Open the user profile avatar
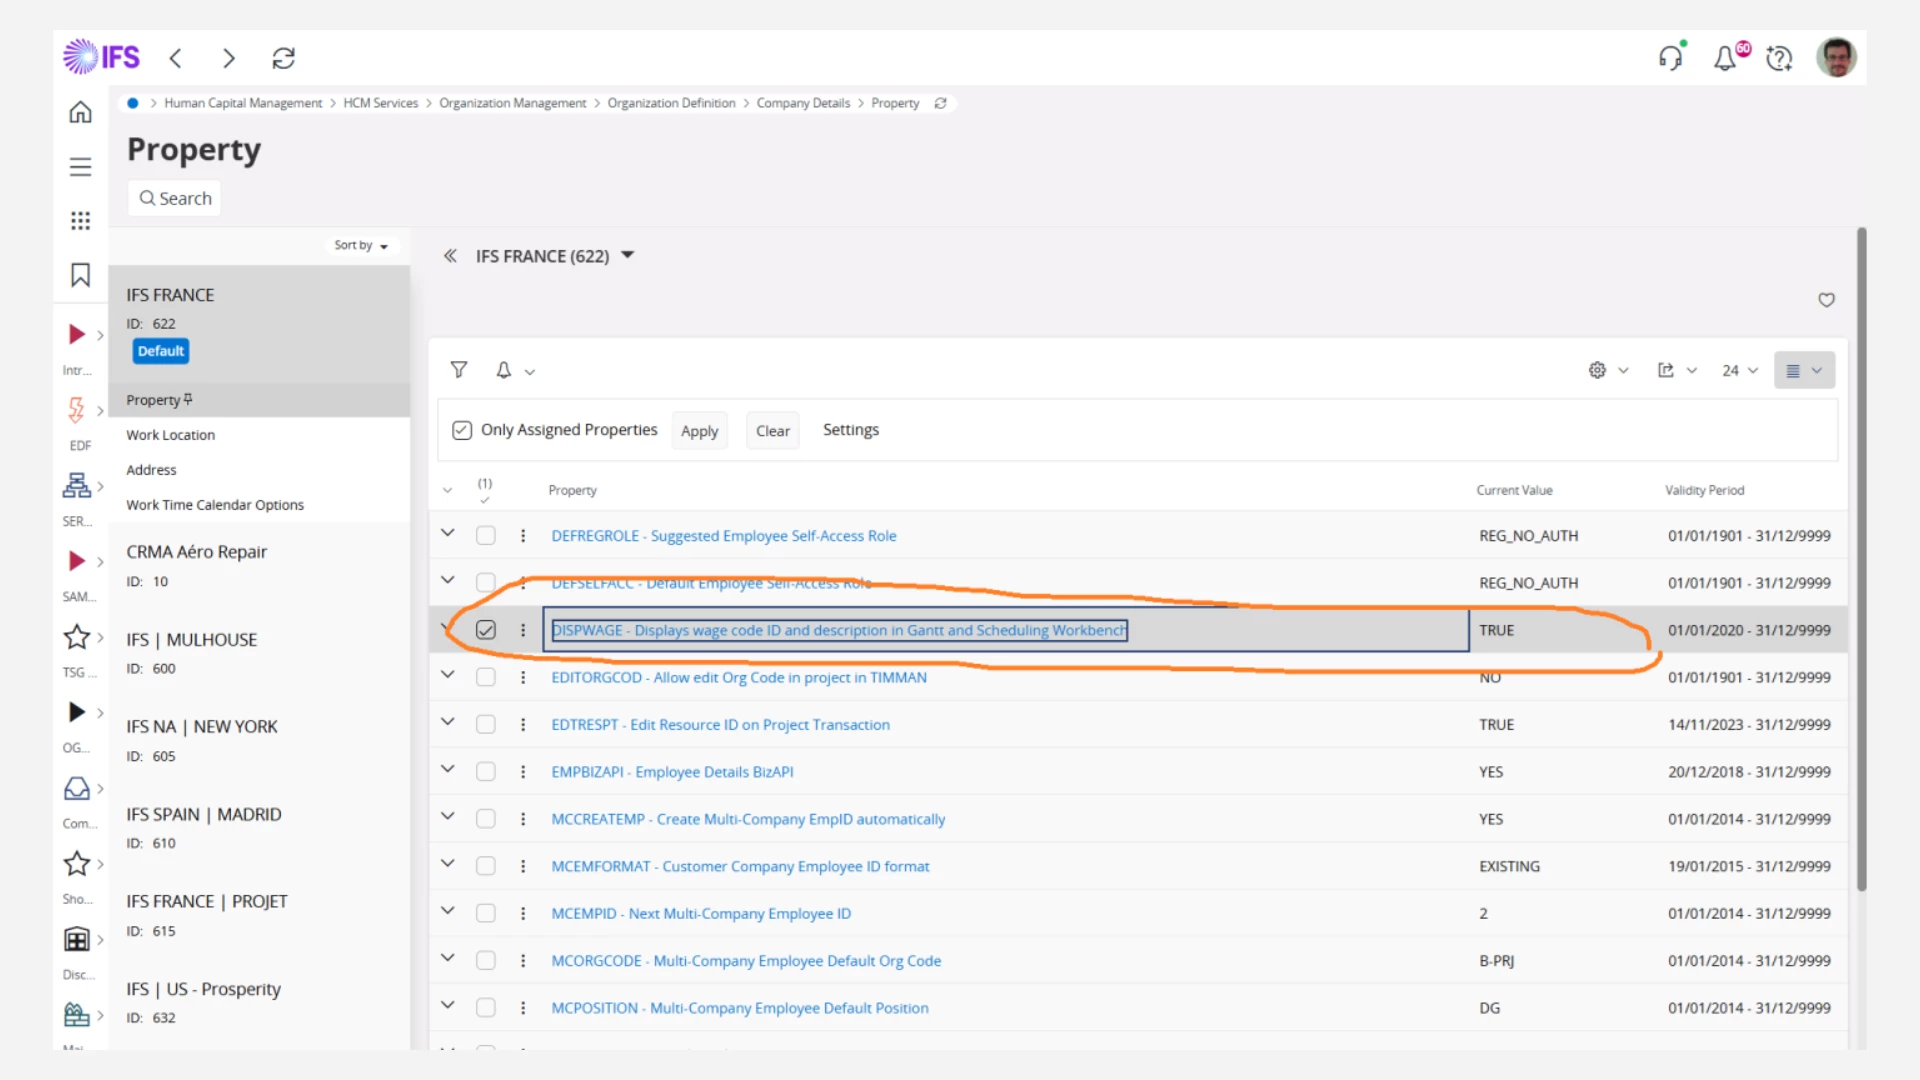Image resolution: width=1920 pixels, height=1080 pixels. click(x=1836, y=57)
